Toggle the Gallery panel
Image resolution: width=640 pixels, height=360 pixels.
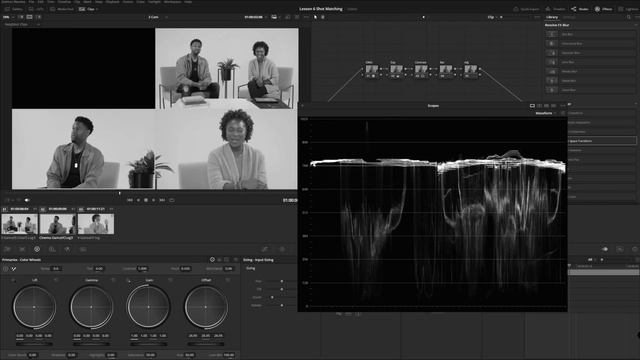[14, 9]
